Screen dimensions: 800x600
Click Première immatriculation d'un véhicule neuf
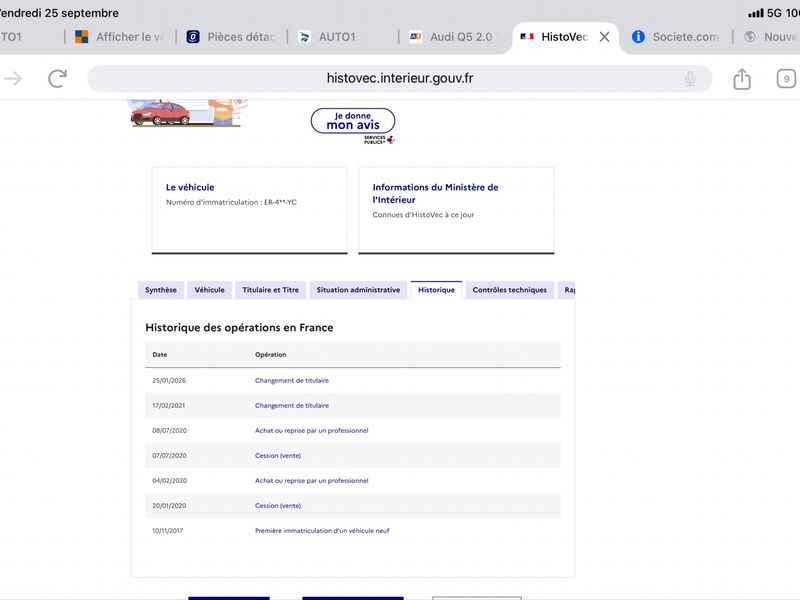(322, 531)
